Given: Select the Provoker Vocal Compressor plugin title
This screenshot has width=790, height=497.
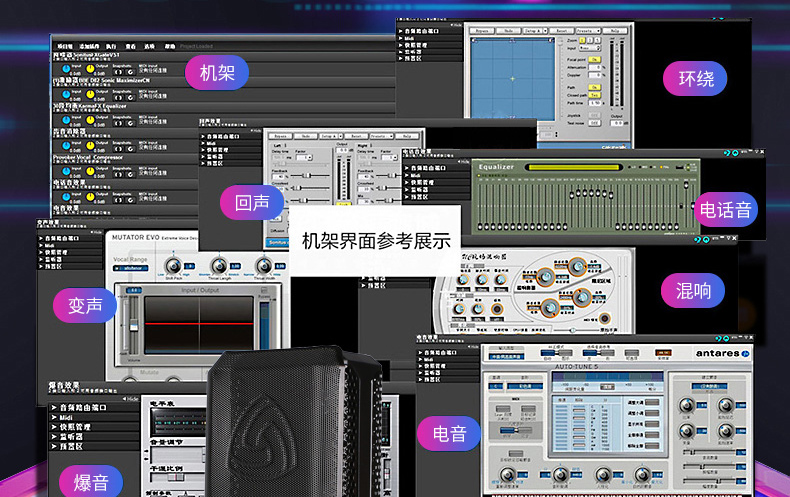Looking at the screenshot, I should tap(88, 157).
